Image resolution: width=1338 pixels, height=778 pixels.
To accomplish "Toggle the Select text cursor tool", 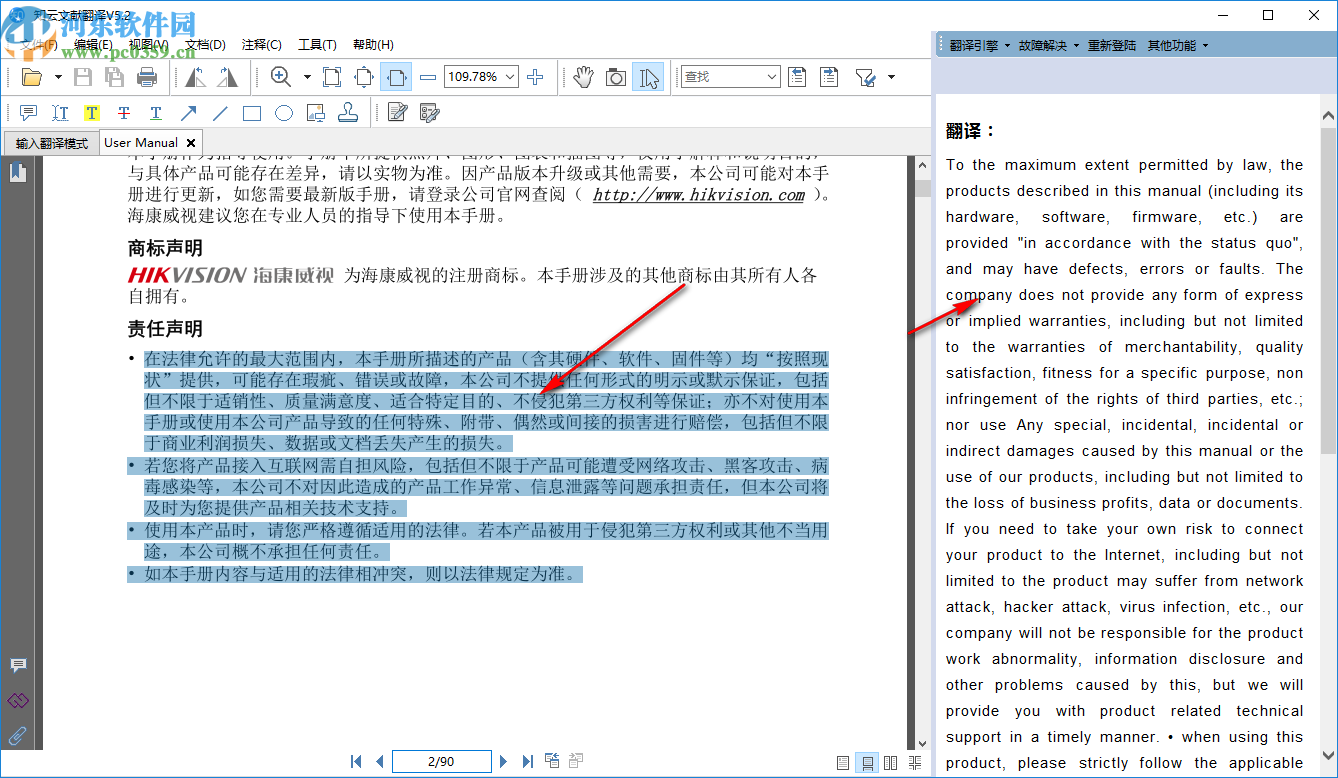I will click(649, 77).
